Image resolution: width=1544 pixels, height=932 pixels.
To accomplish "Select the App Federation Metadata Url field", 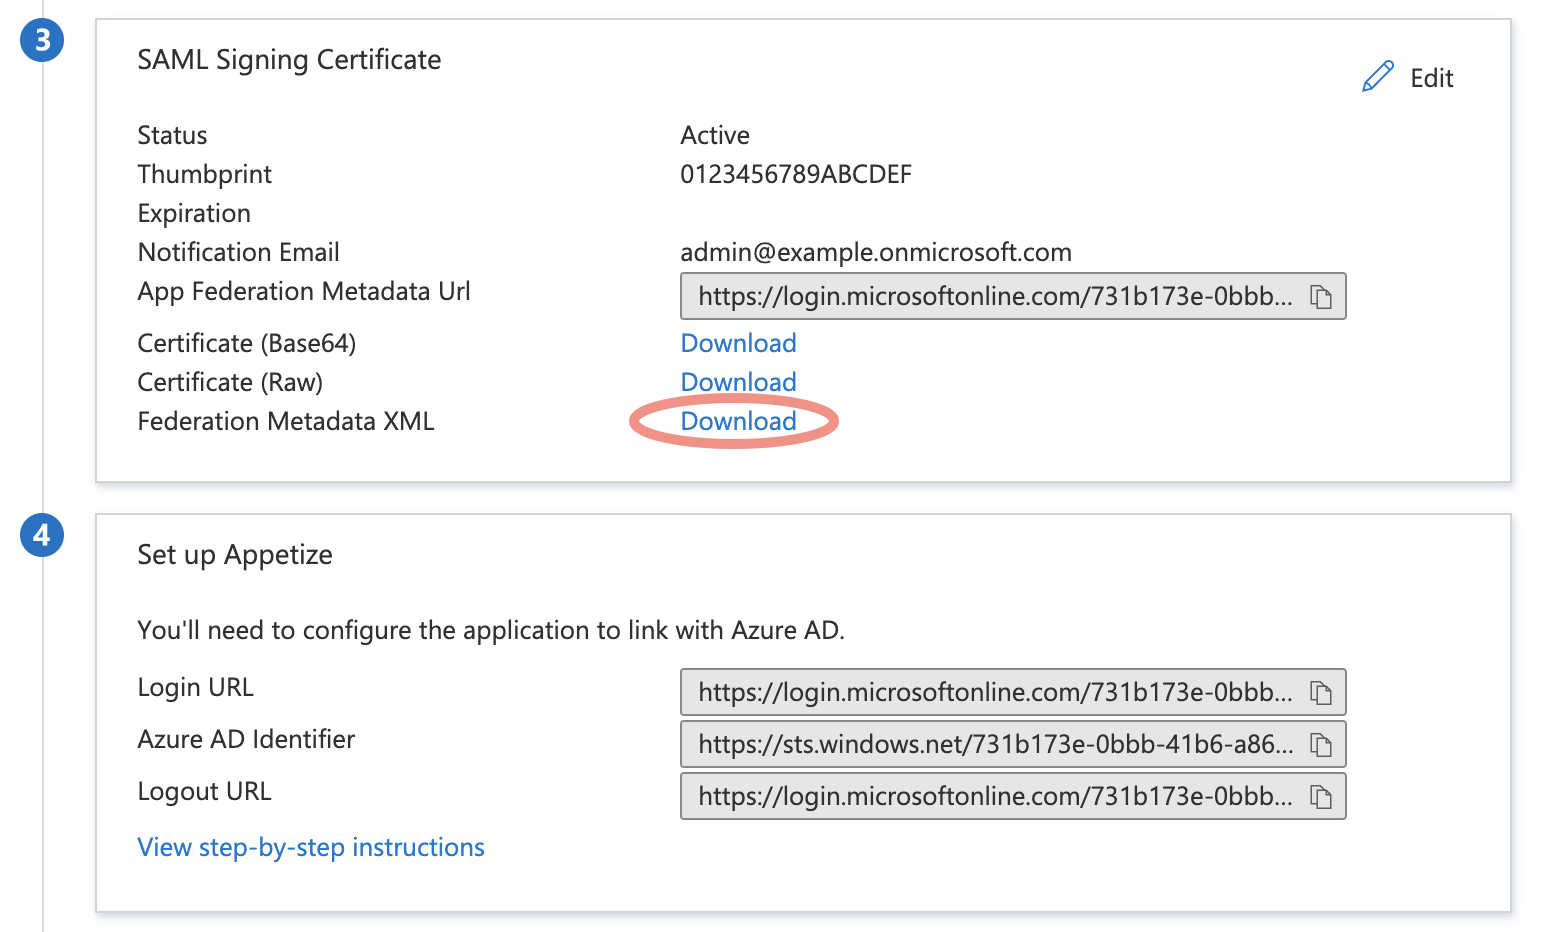I will (x=994, y=297).
